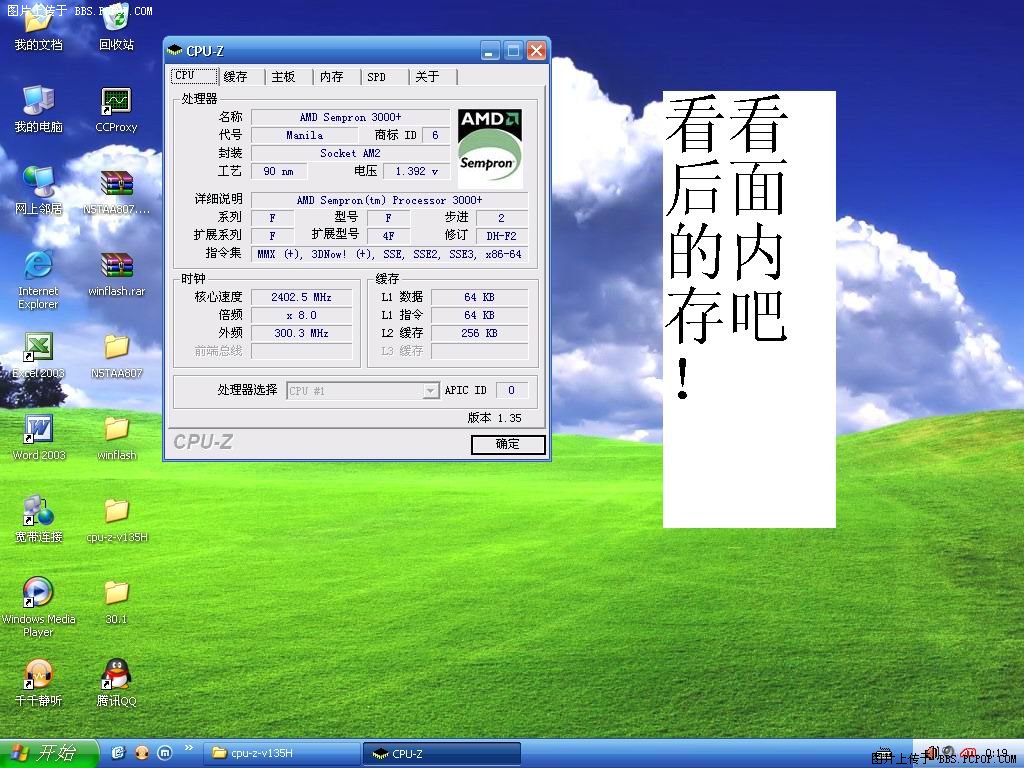Viewport: 1024px width, 768px height.
Task: Open the N5TAA807 folder icon
Action: (116, 356)
